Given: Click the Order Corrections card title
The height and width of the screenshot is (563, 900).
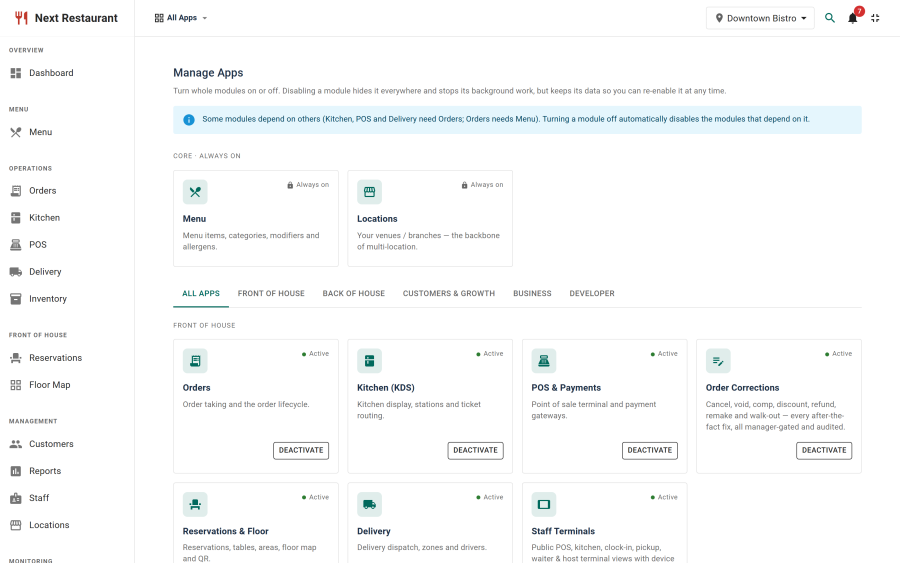Looking at the screenshot, I should [742, 388].
